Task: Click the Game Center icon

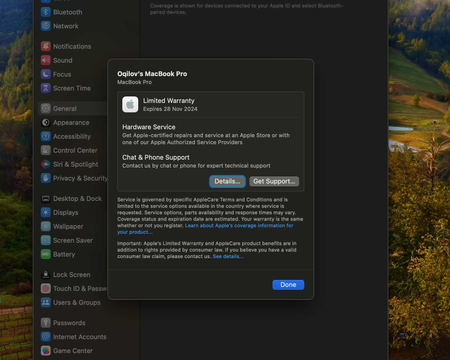Action: 46,351
